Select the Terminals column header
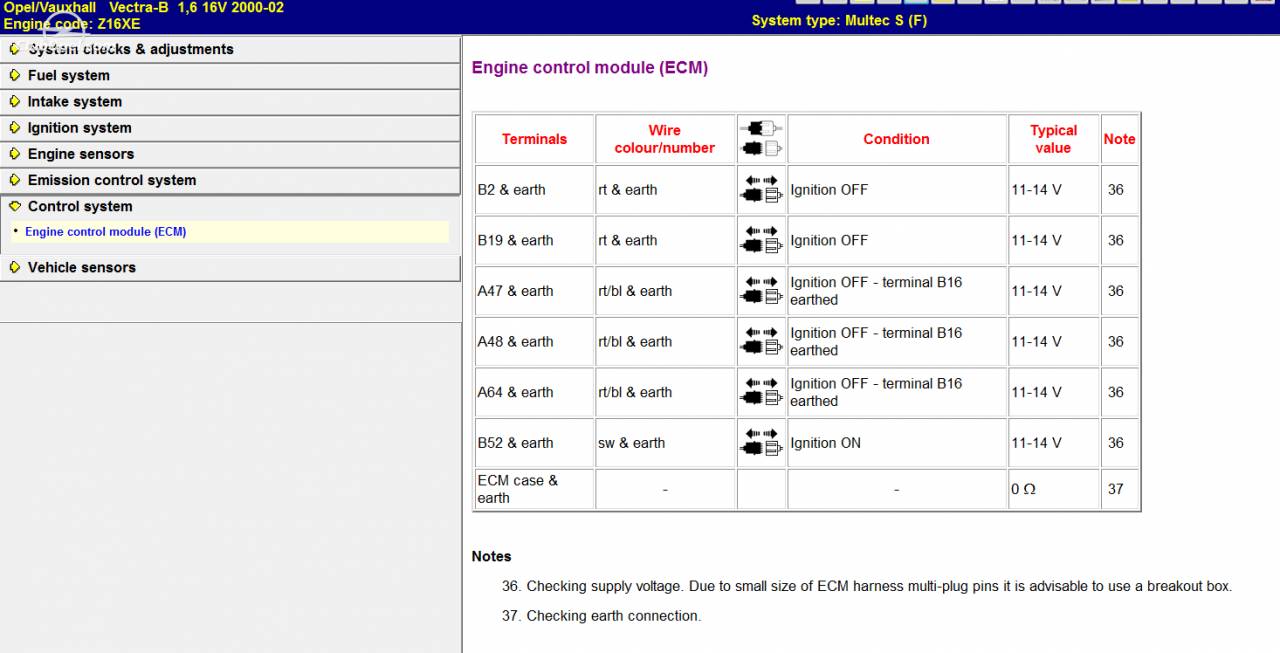This screenshot has width=1280, height=653. click(x=534, y=139)
